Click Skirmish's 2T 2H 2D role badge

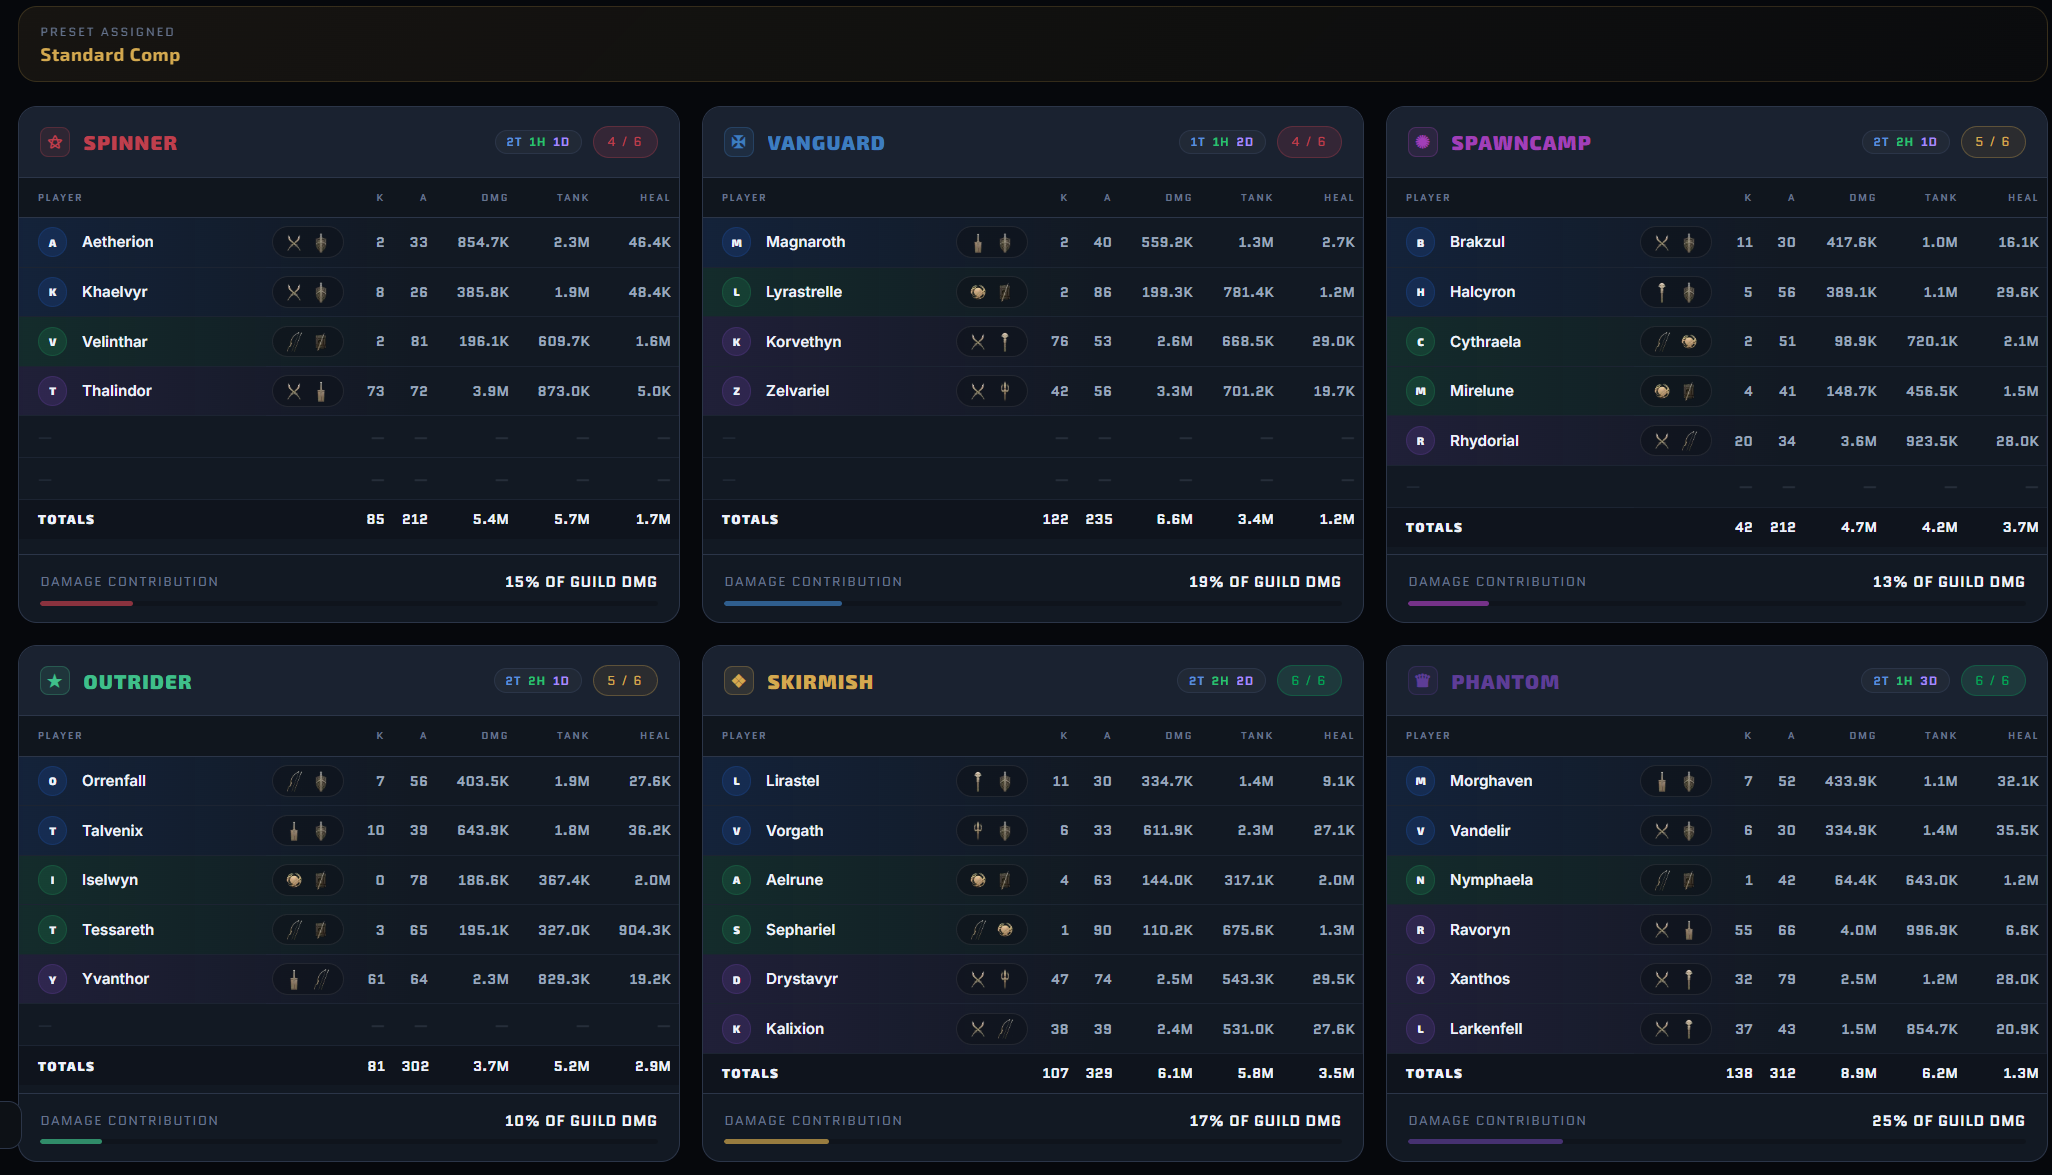pyautogui.click(x=1221, y=681)
